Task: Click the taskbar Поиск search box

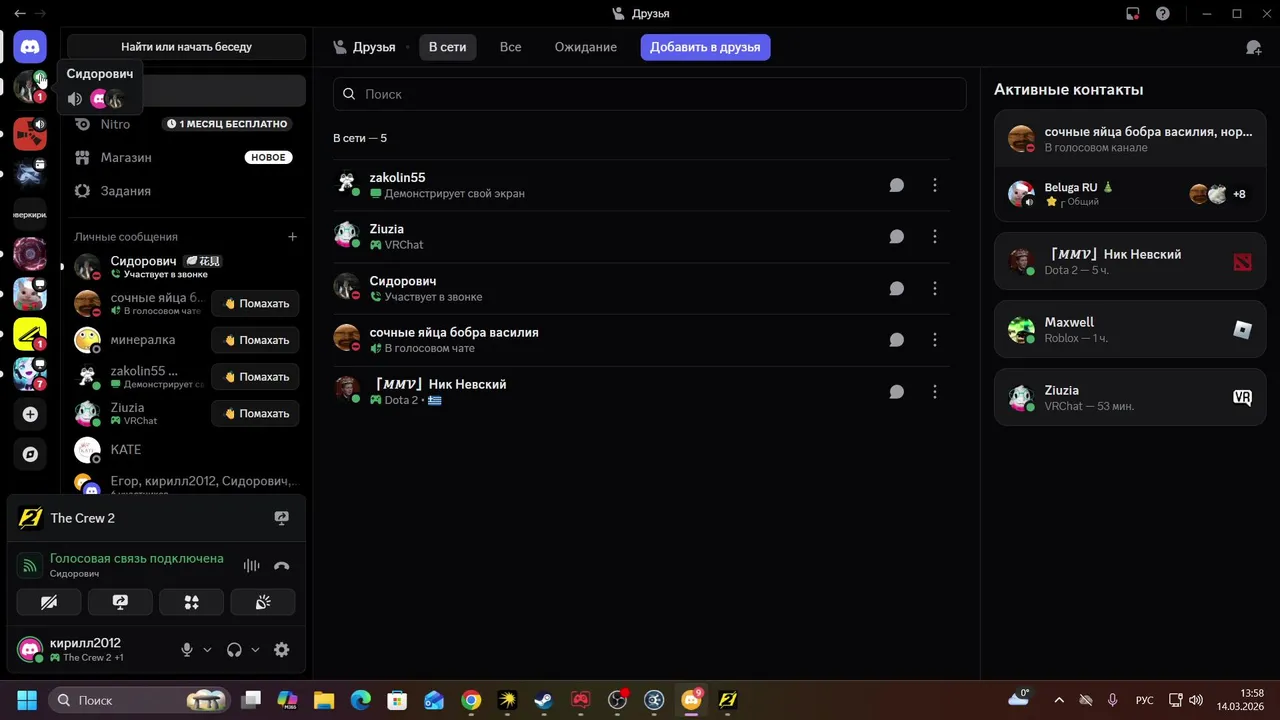Action: click(x=140, y=700)
